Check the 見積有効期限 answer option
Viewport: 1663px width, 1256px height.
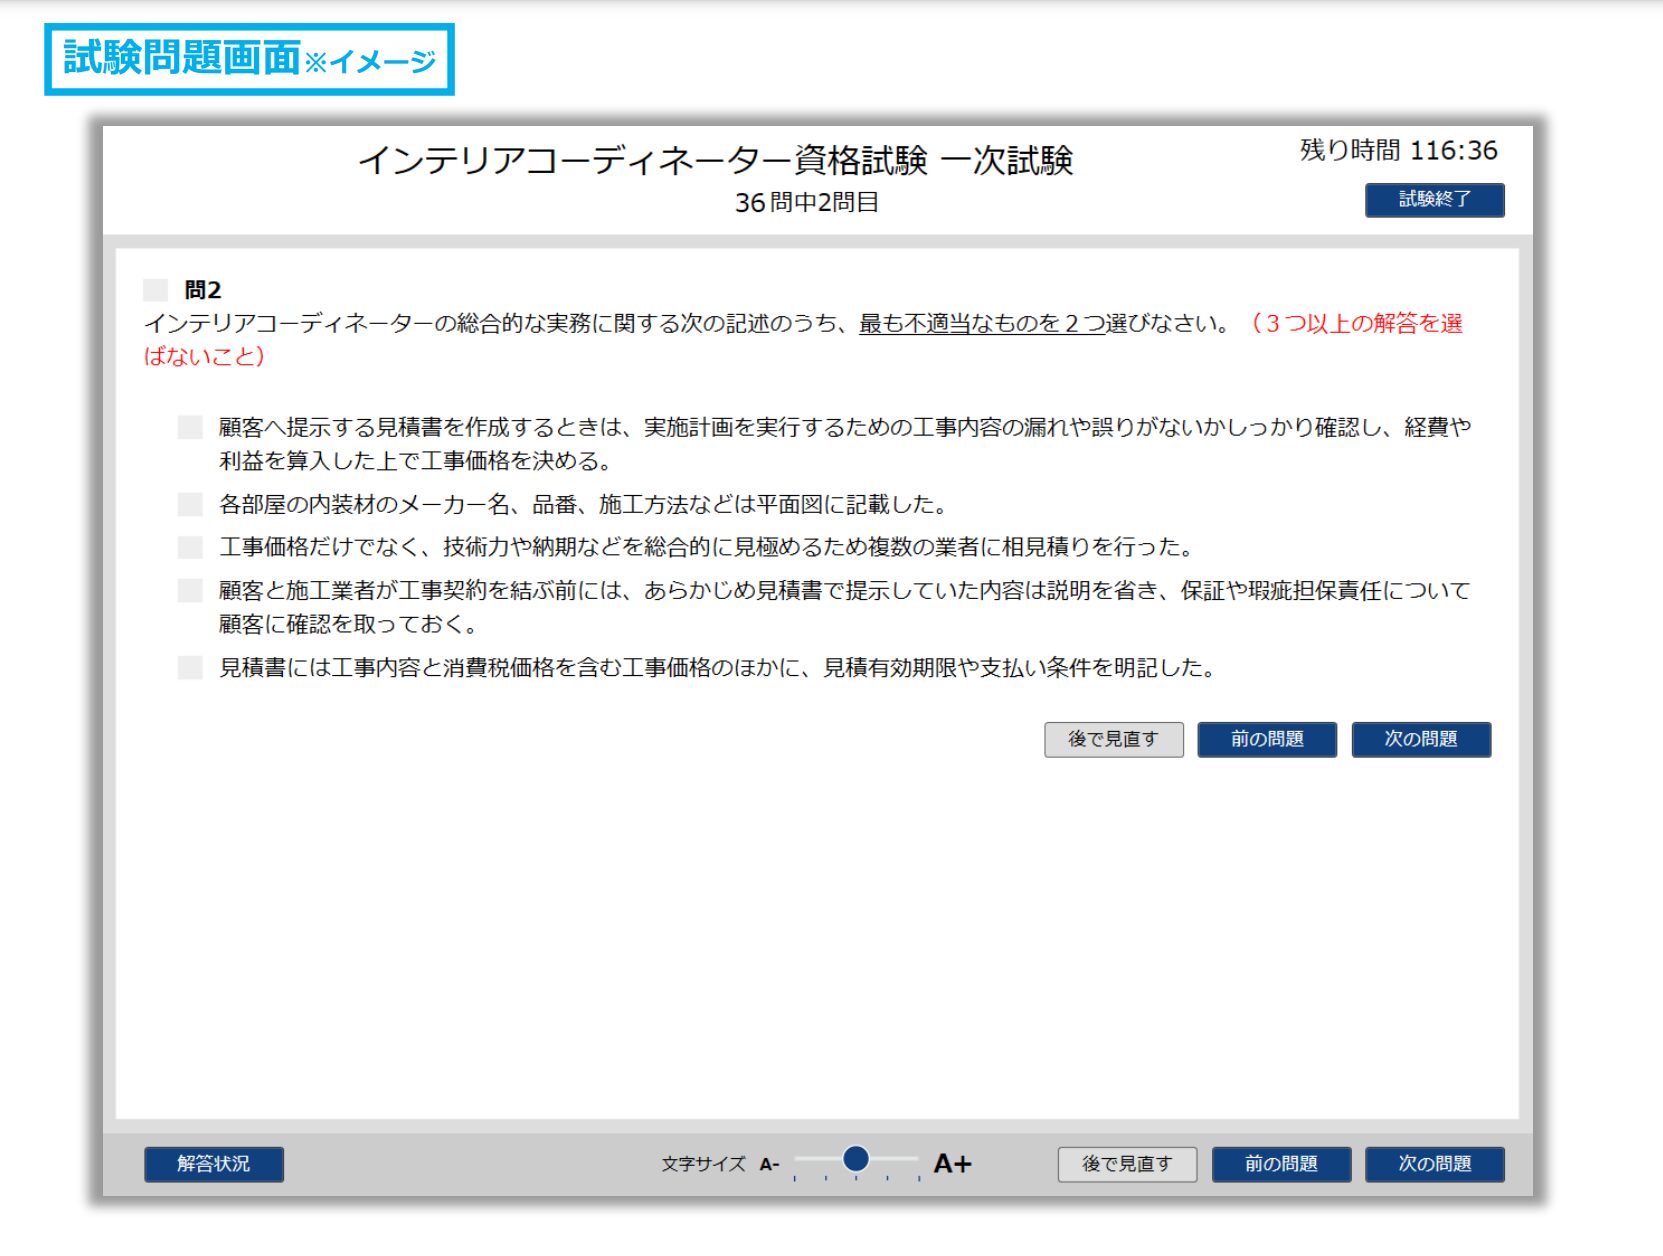pyautogui.click(x=190, y=667)
